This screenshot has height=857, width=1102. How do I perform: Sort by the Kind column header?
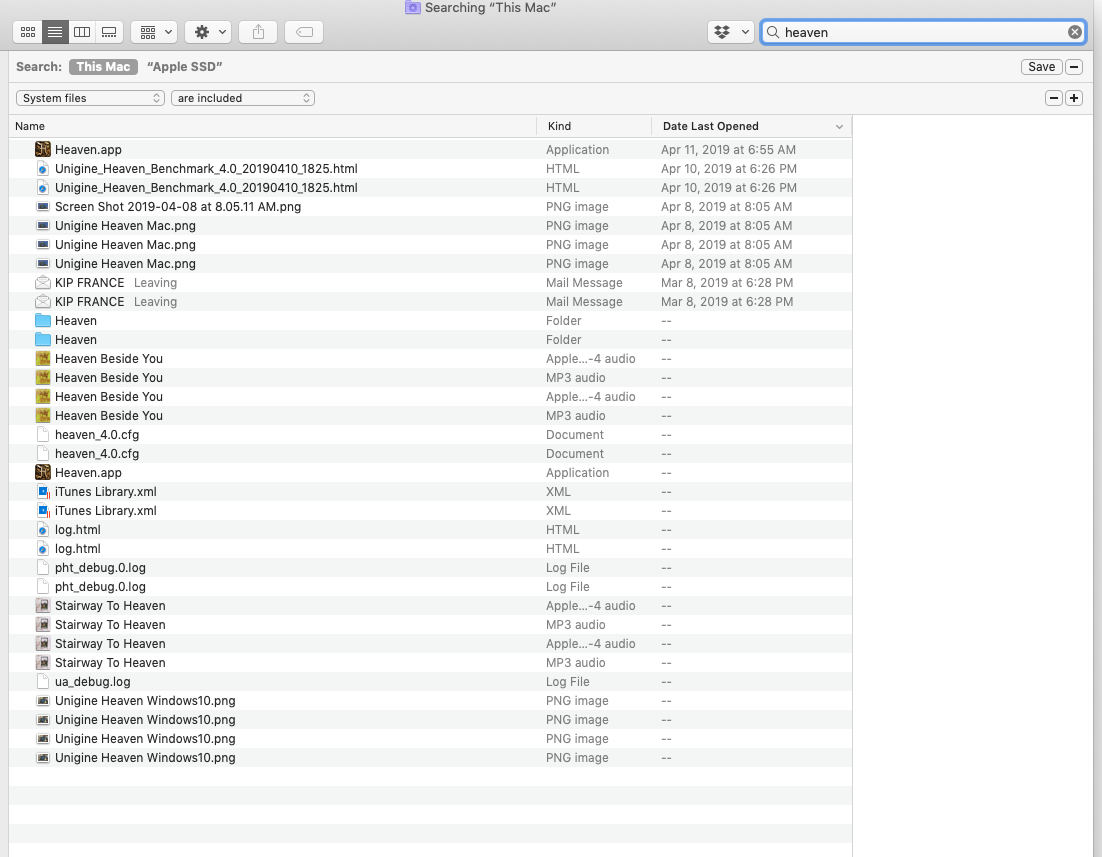coord(595,127)
